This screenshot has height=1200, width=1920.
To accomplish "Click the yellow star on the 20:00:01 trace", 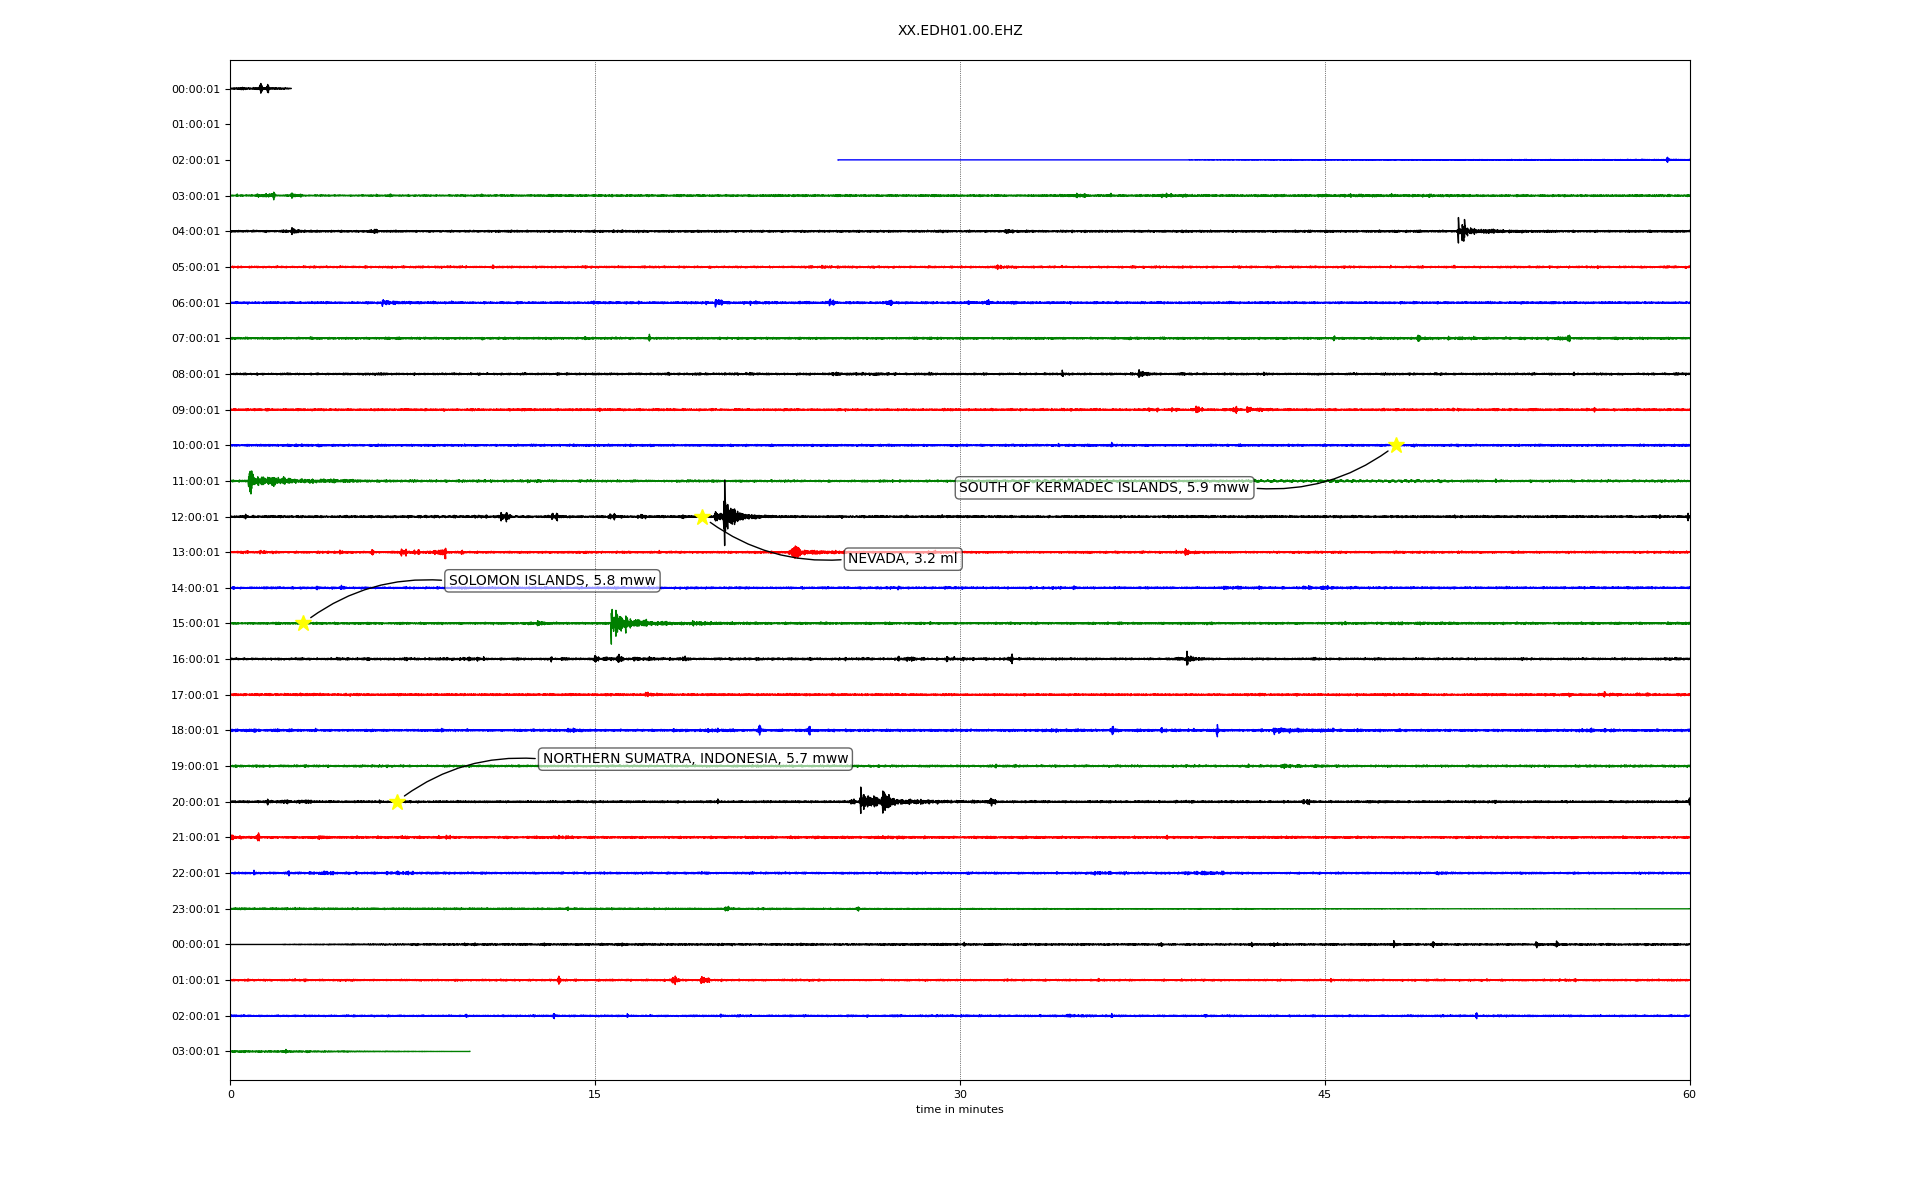I will [x=397, y=802].
